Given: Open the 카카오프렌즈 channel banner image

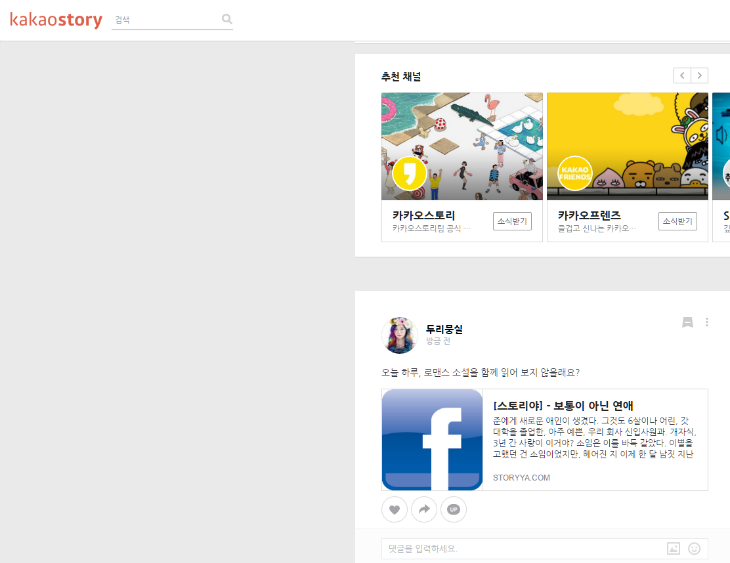Looking at the screenshot, I should point(628,146).
